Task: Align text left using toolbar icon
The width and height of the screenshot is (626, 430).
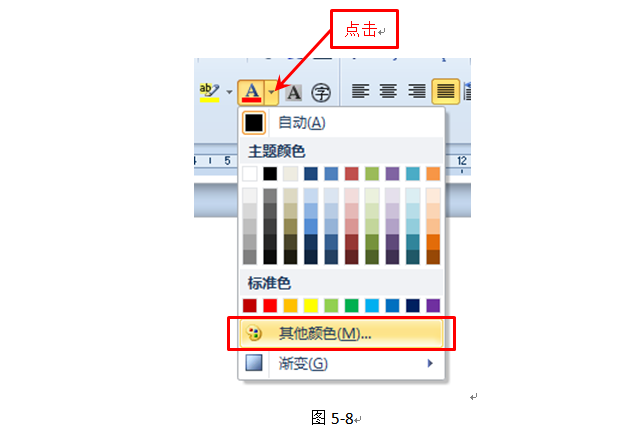Action: [x=360, y=91]
